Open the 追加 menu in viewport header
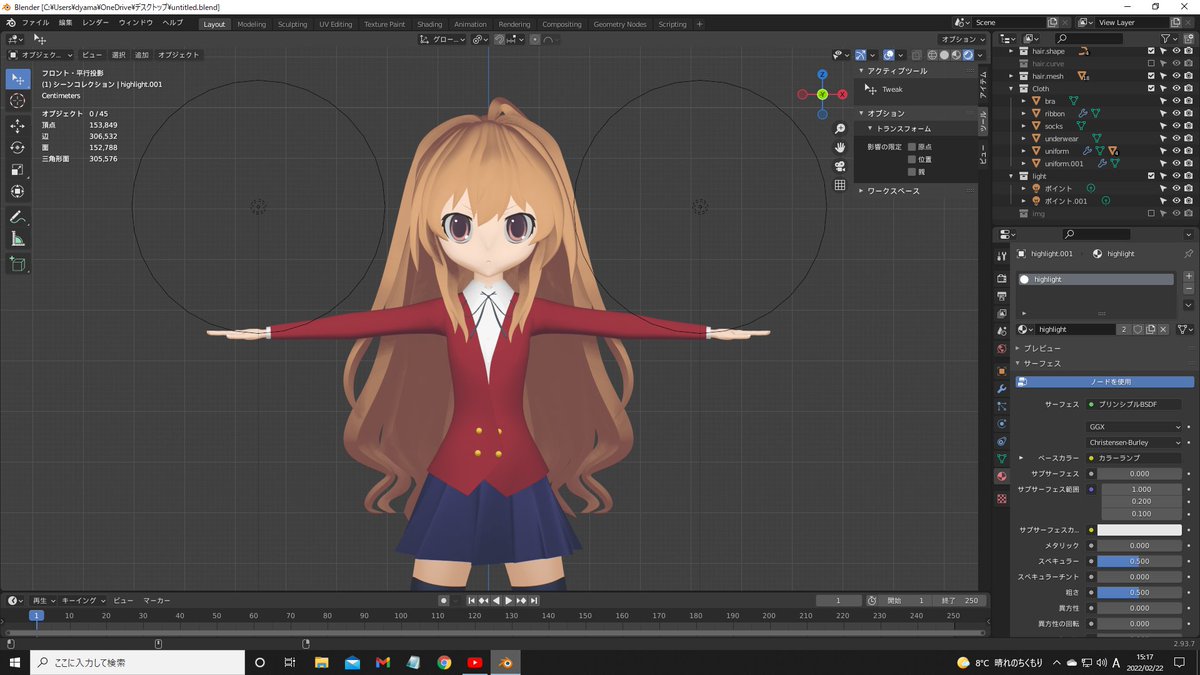The image size is (1200, 675). pyautogui.click(x=142, y=55)
